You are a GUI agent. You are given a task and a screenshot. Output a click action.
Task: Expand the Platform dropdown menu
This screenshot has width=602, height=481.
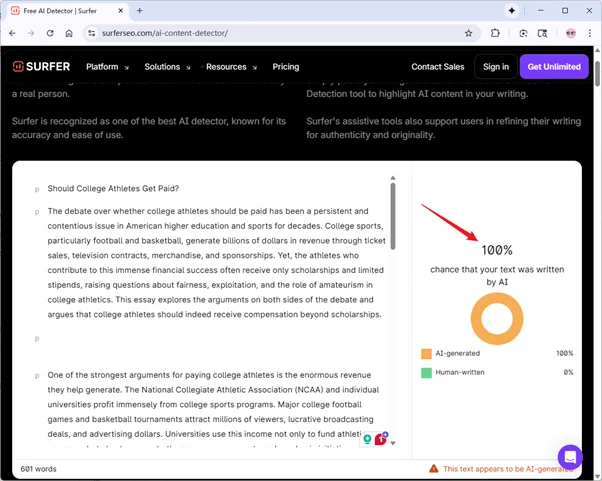(x=108, y=67)
